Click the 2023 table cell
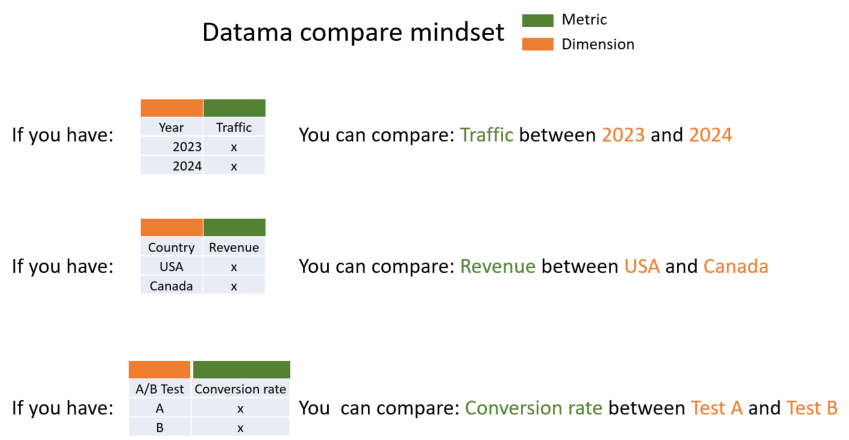Image resolution: width=849 pixels, height=440 pixels. click(171, 147)
